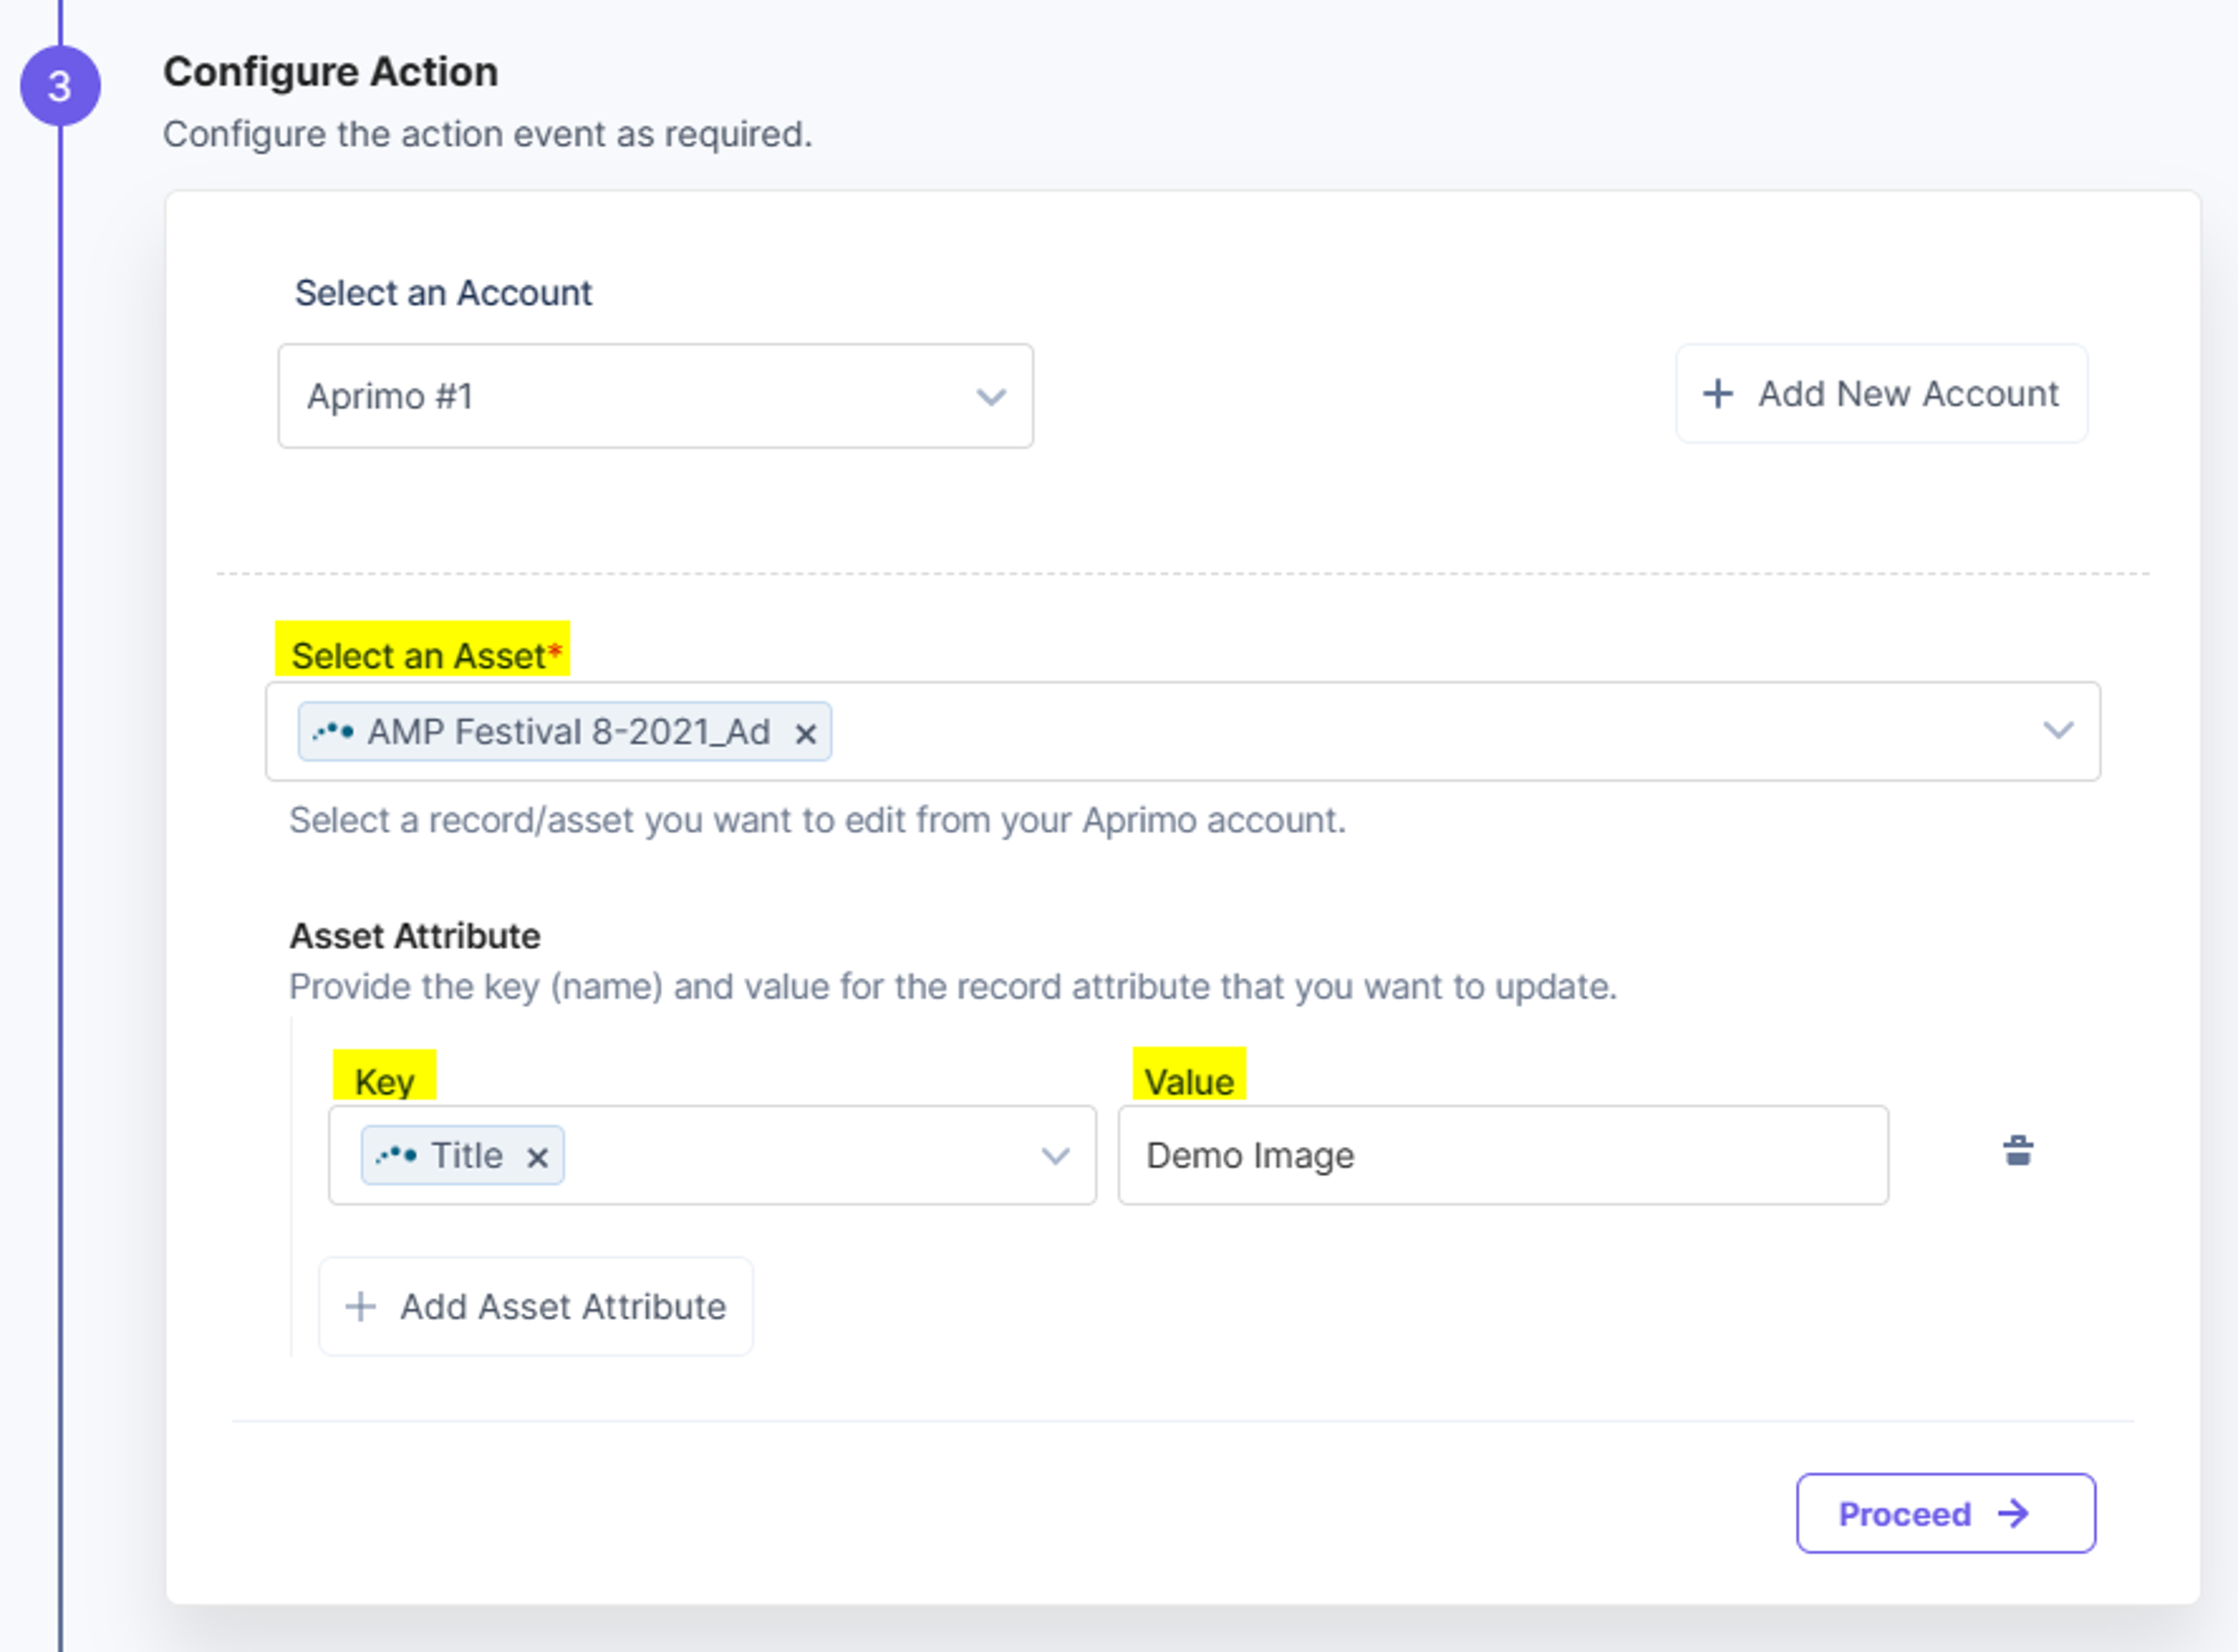Remove the AMP Festival 8-2021_Ad asset tag

805,734
